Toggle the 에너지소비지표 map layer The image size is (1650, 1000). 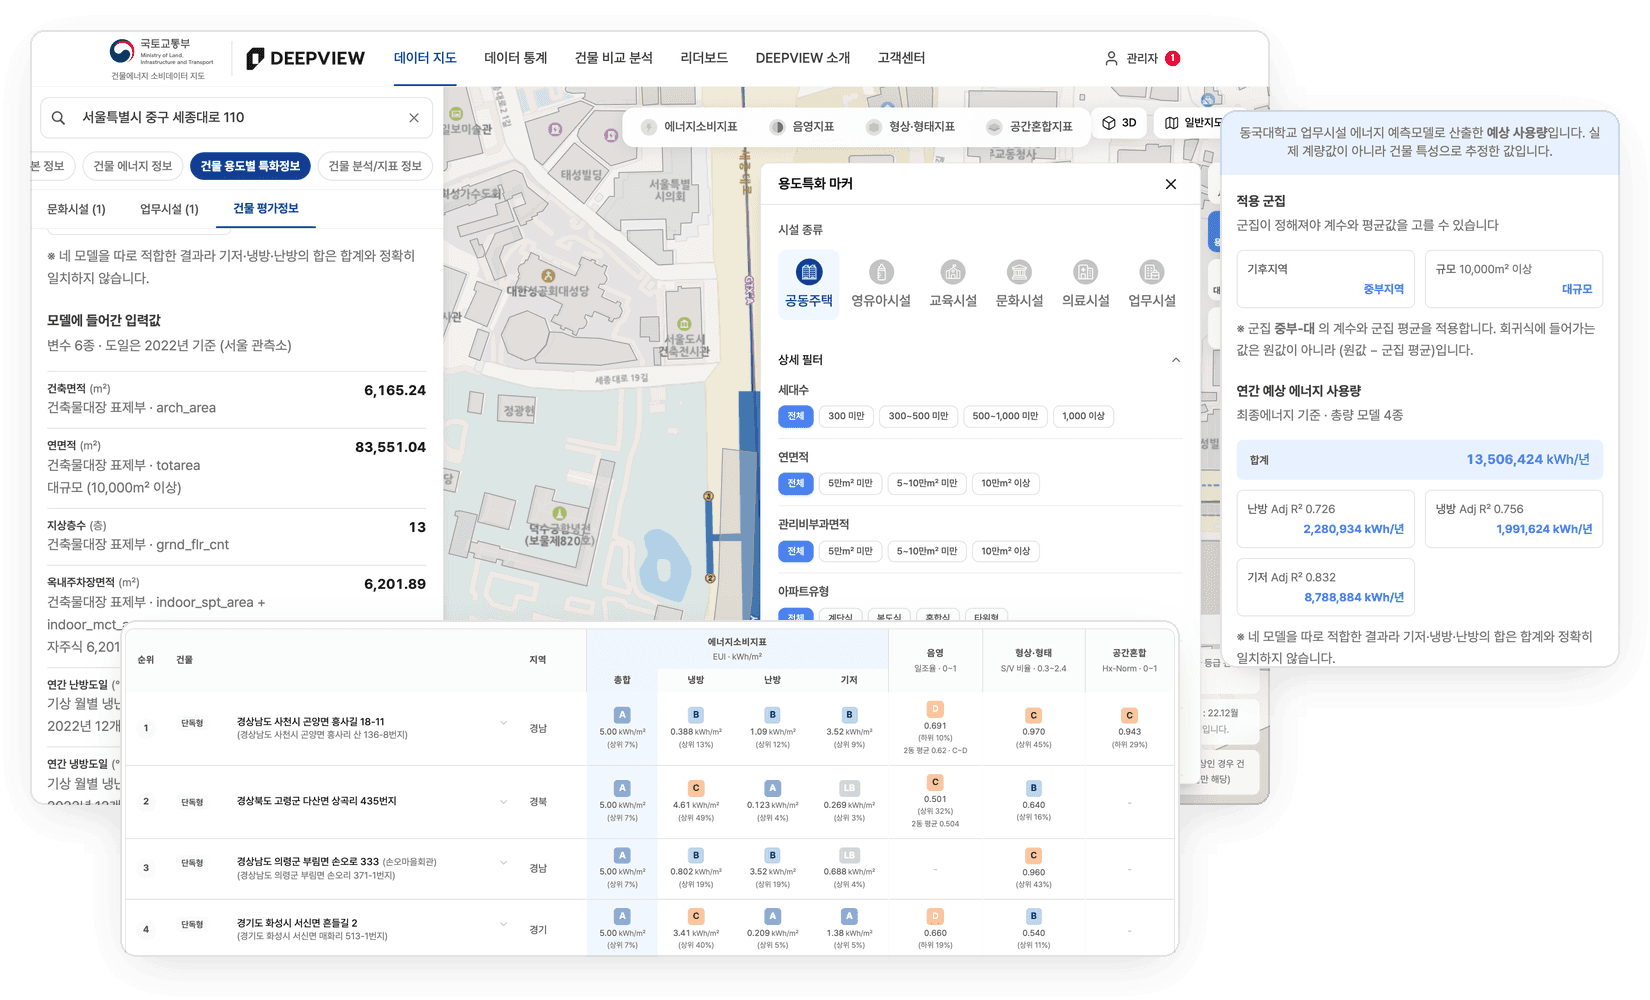click(x=690, y=127)
